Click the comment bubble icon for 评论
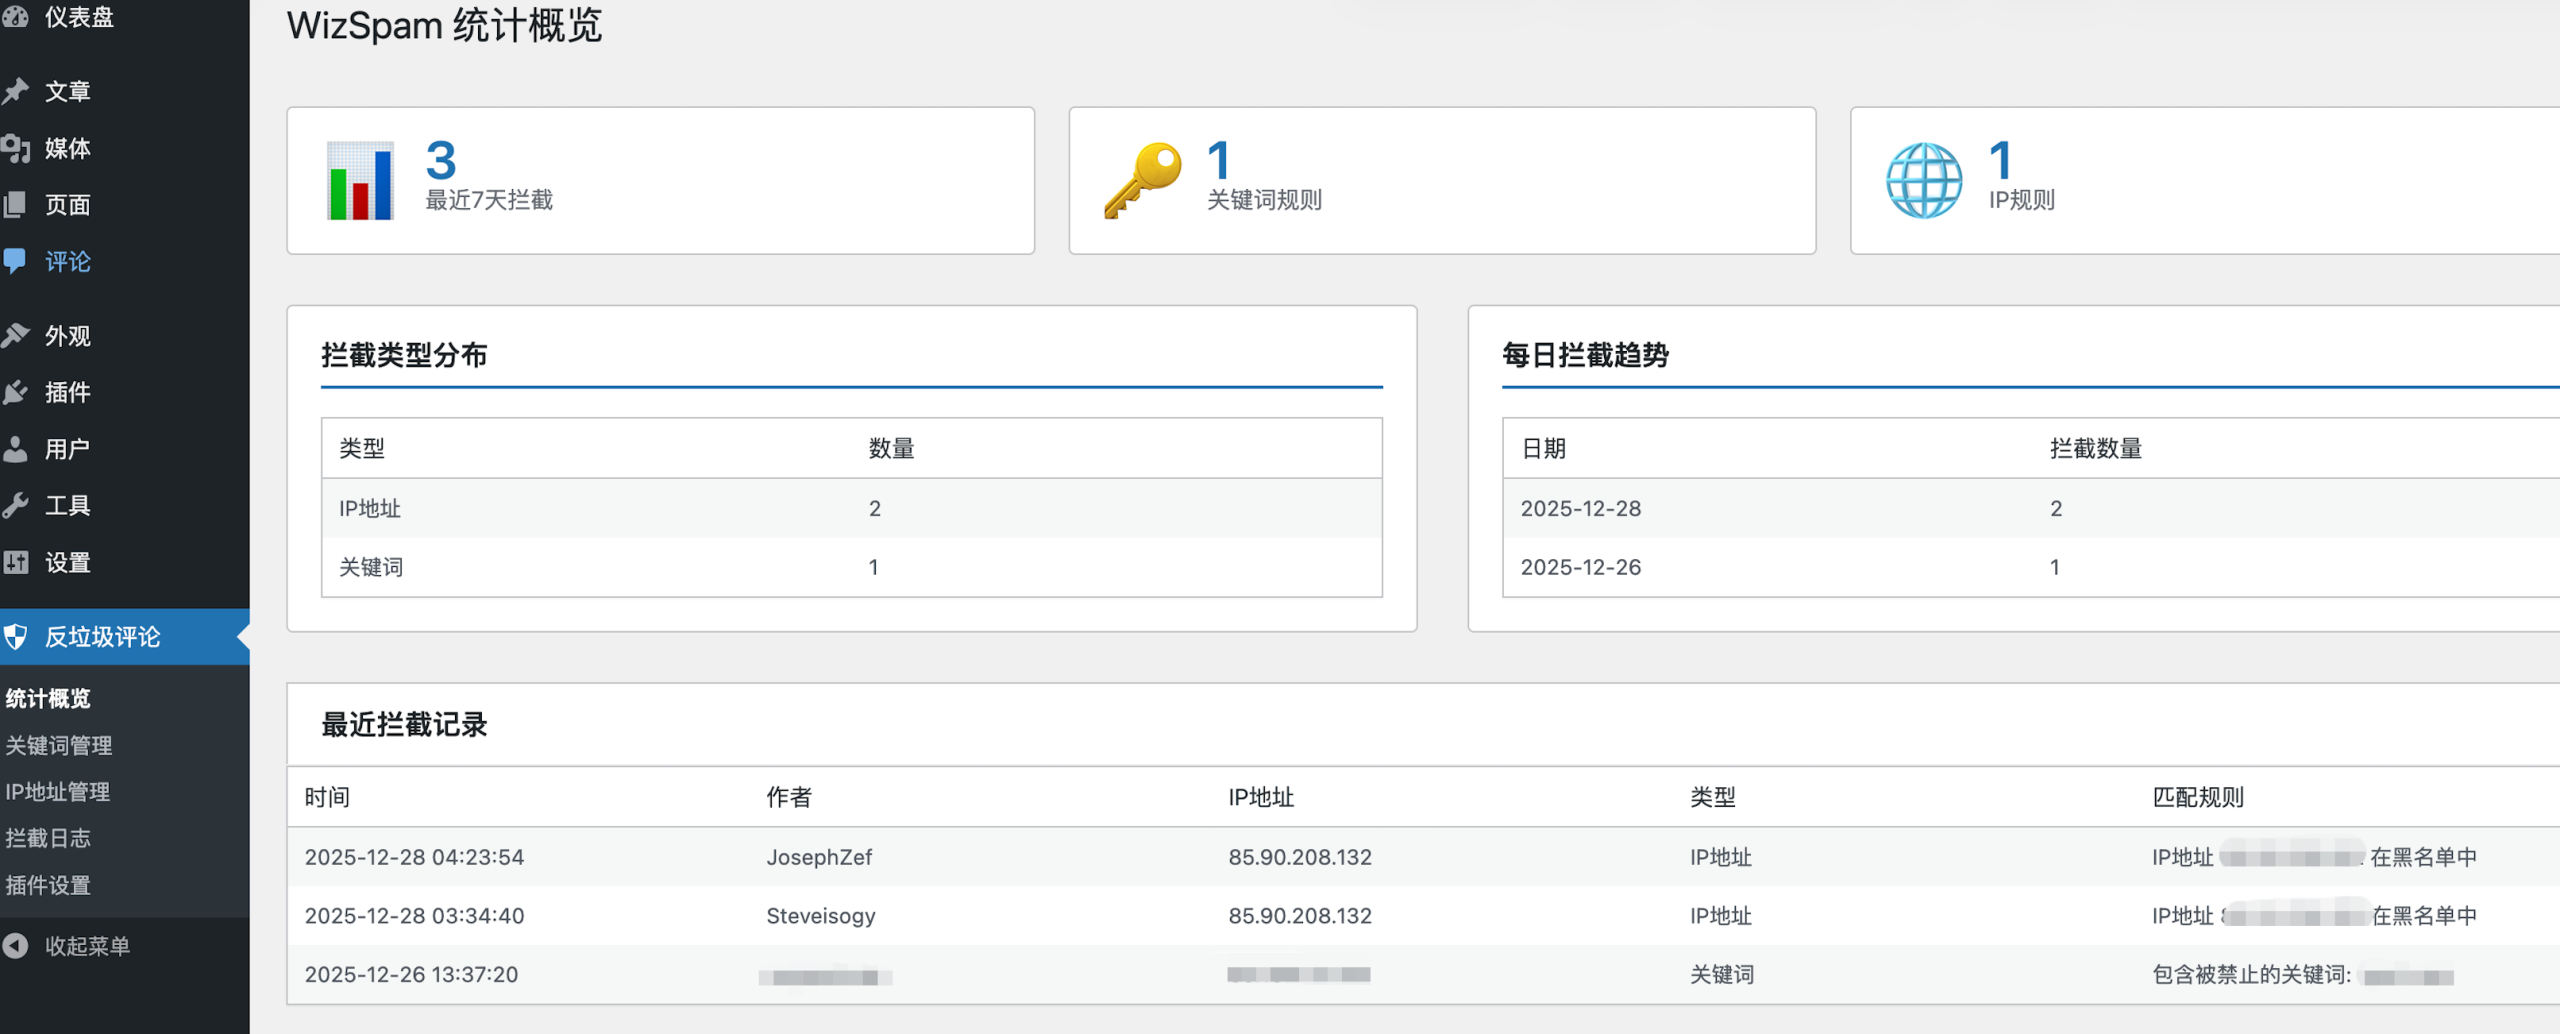The image size is (2560, 1034). click(x=15, y=261)
